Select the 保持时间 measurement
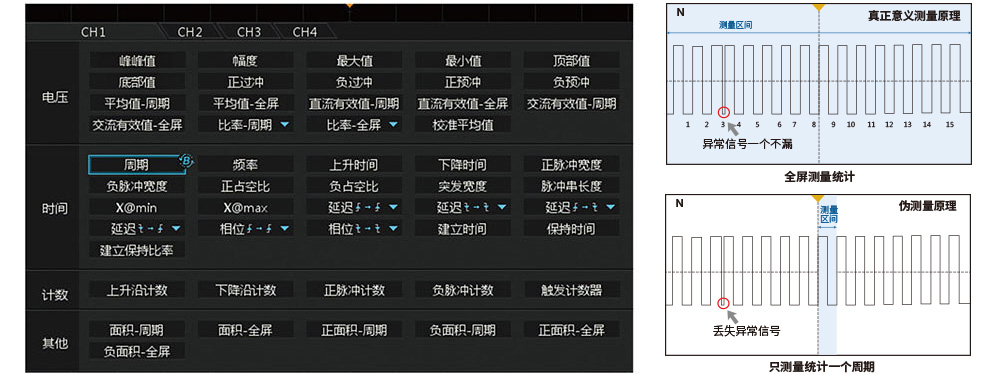 tap(571, 228)
